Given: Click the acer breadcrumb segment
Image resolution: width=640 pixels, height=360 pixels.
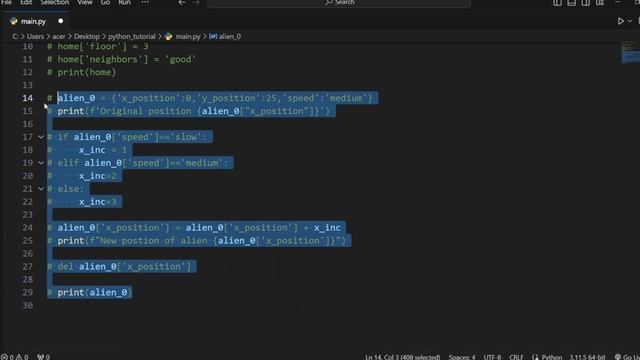Looking at the screenshot, I should click(59, 36).
